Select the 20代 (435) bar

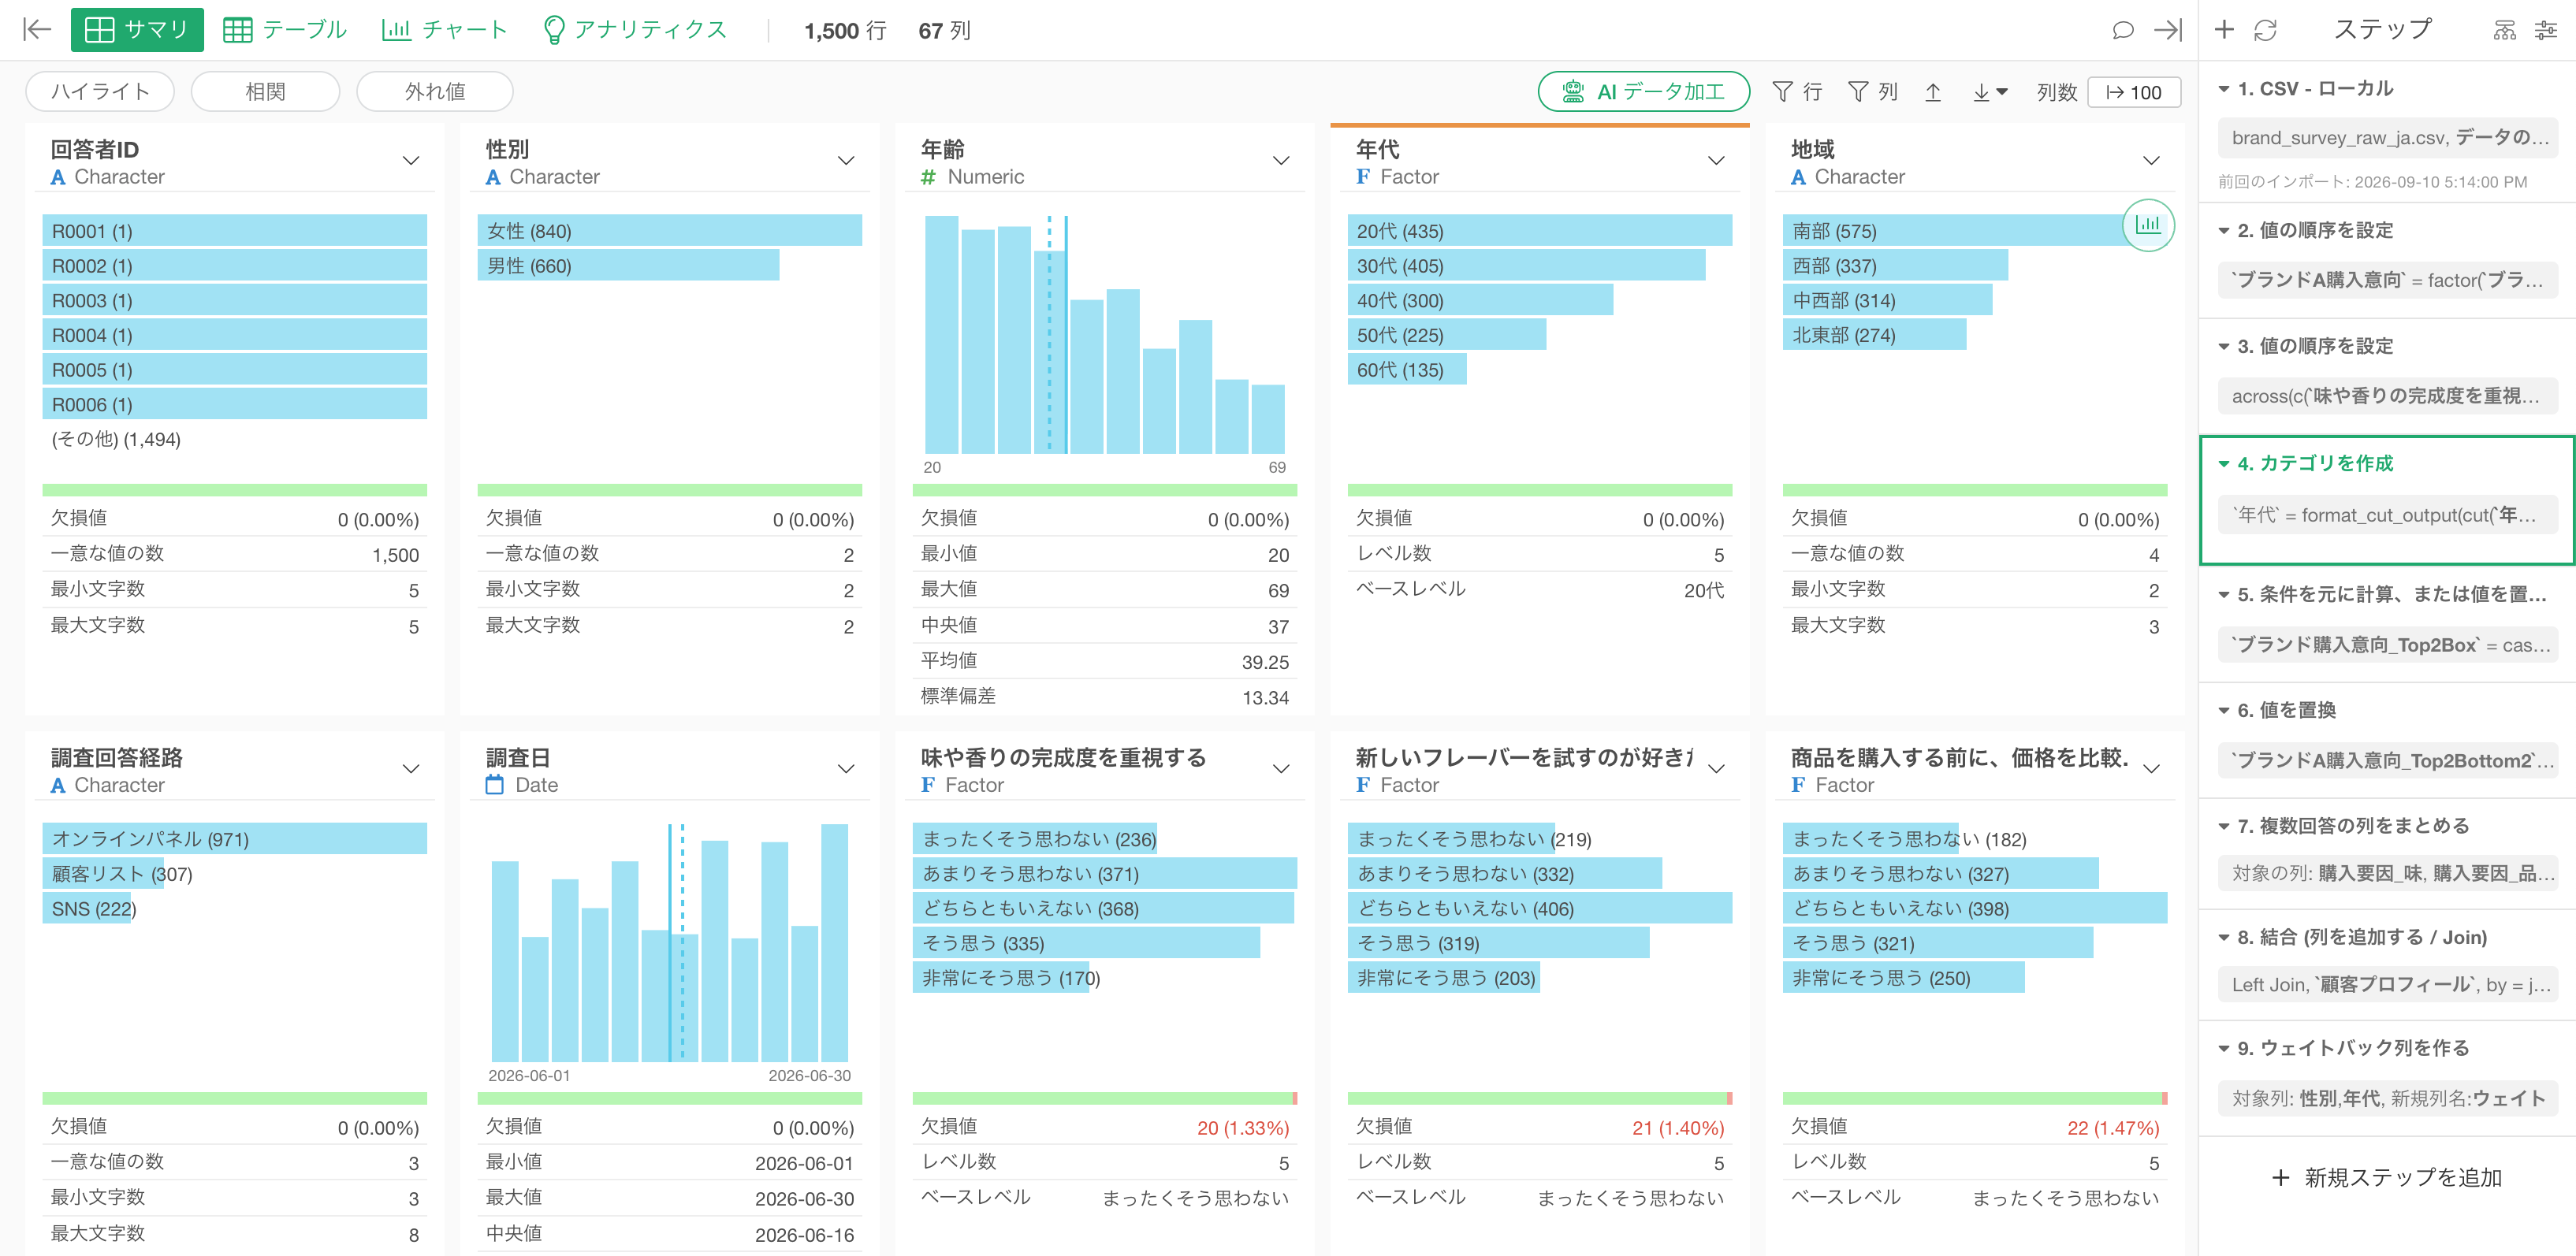1539,231
